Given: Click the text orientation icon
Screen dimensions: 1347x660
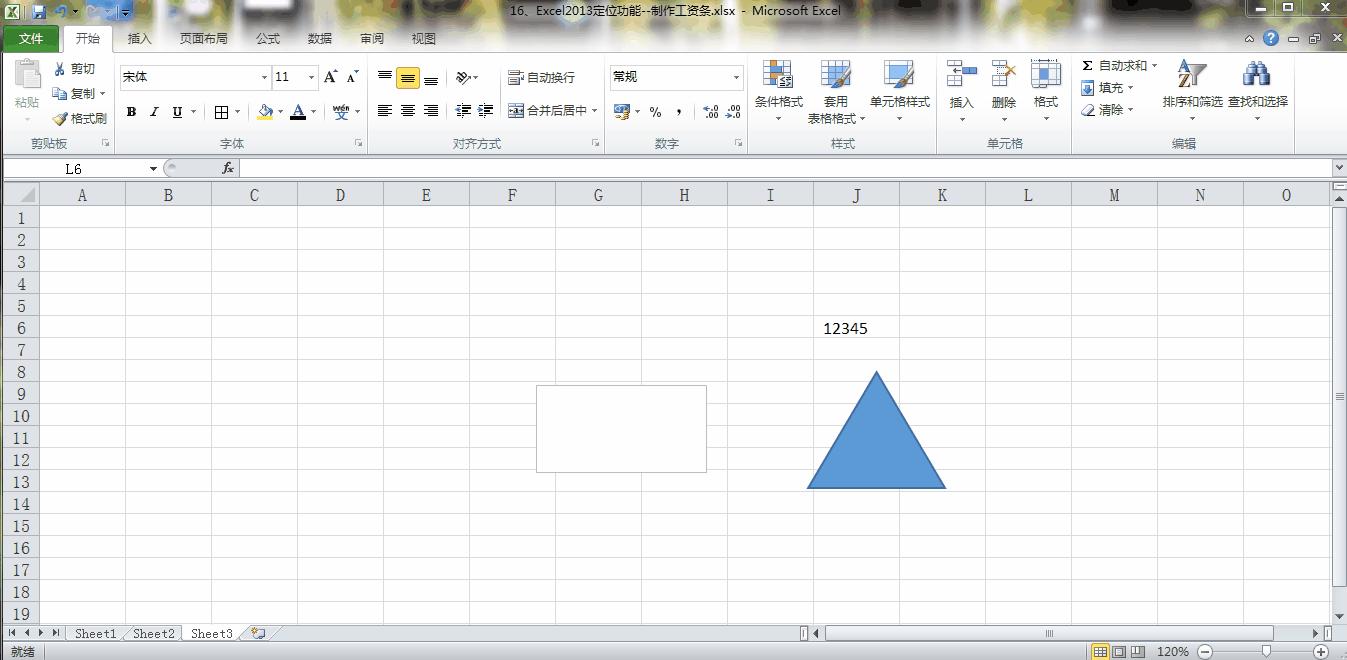Looking at the screenshot, I should (462, 77).
